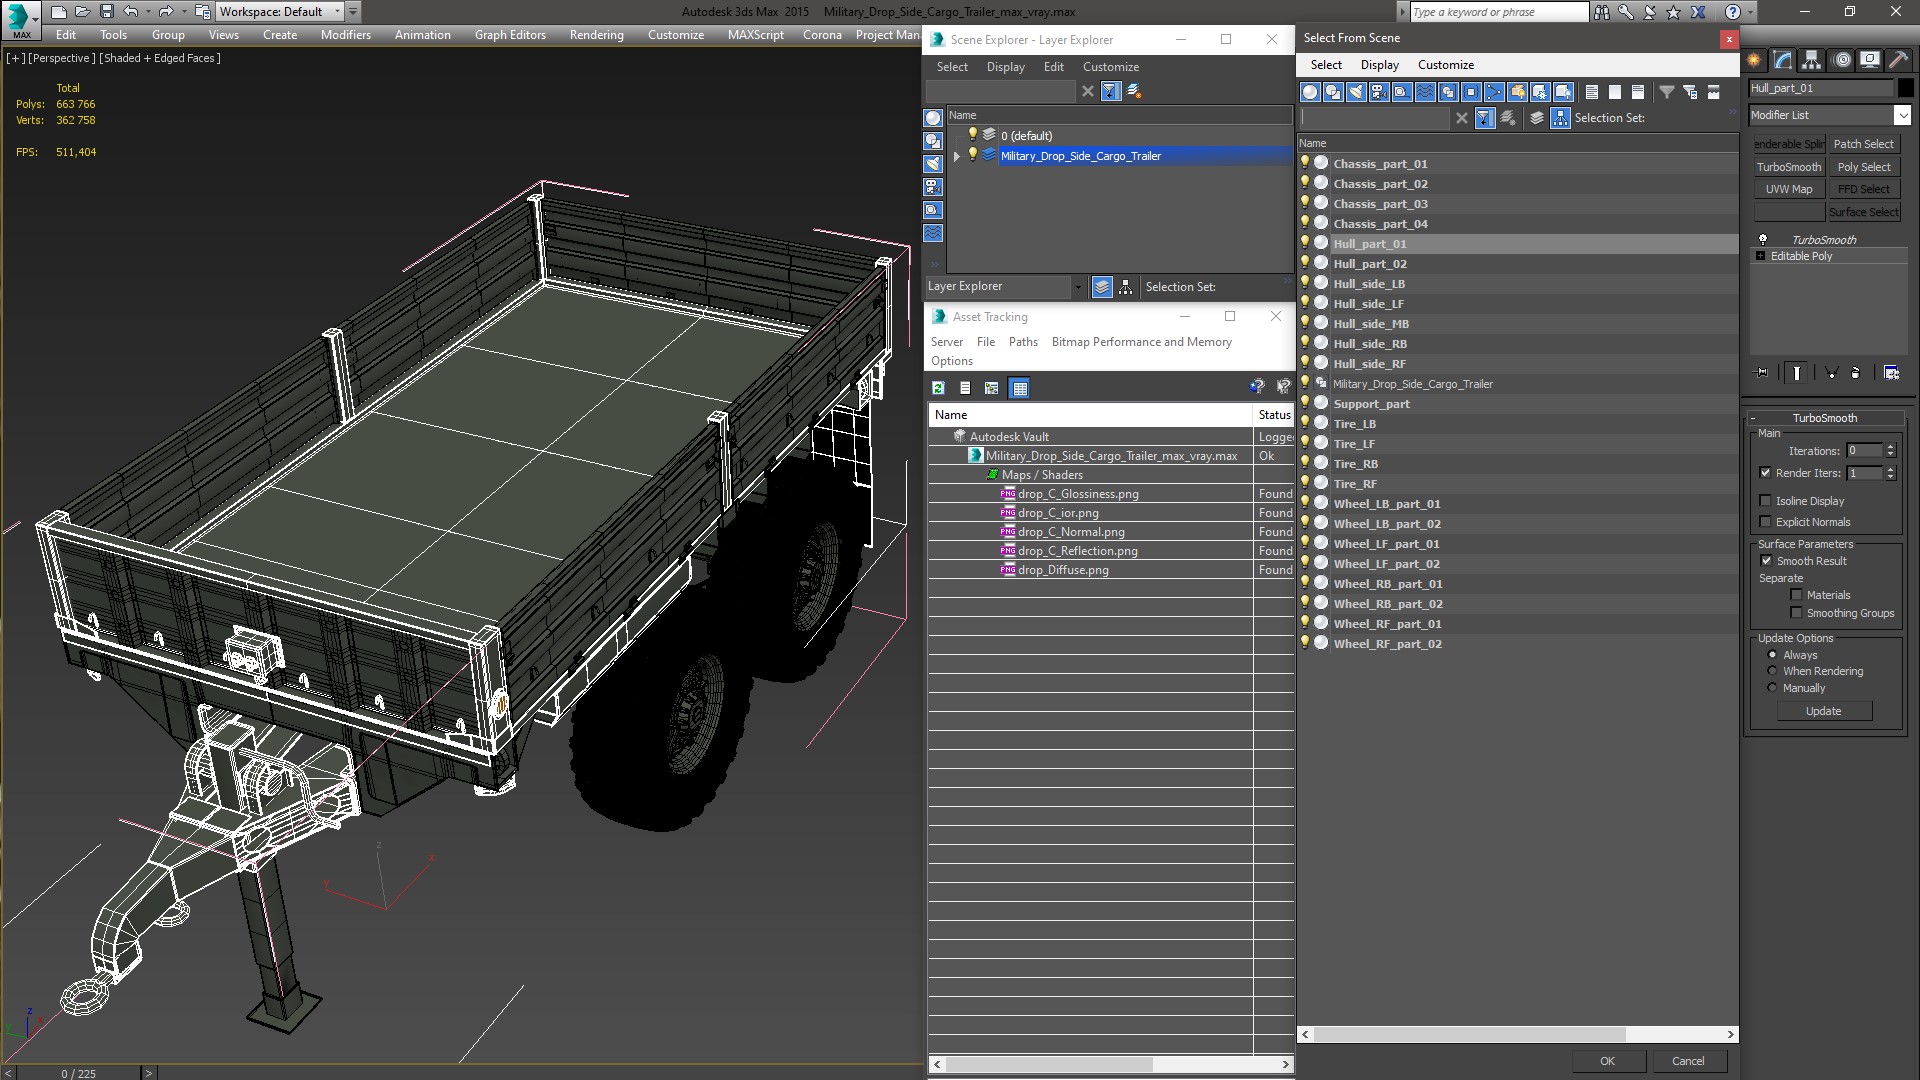Expand Military_Drop_Side_Cargo_Trailer layer in Scene Explorer

coord(956,156)
